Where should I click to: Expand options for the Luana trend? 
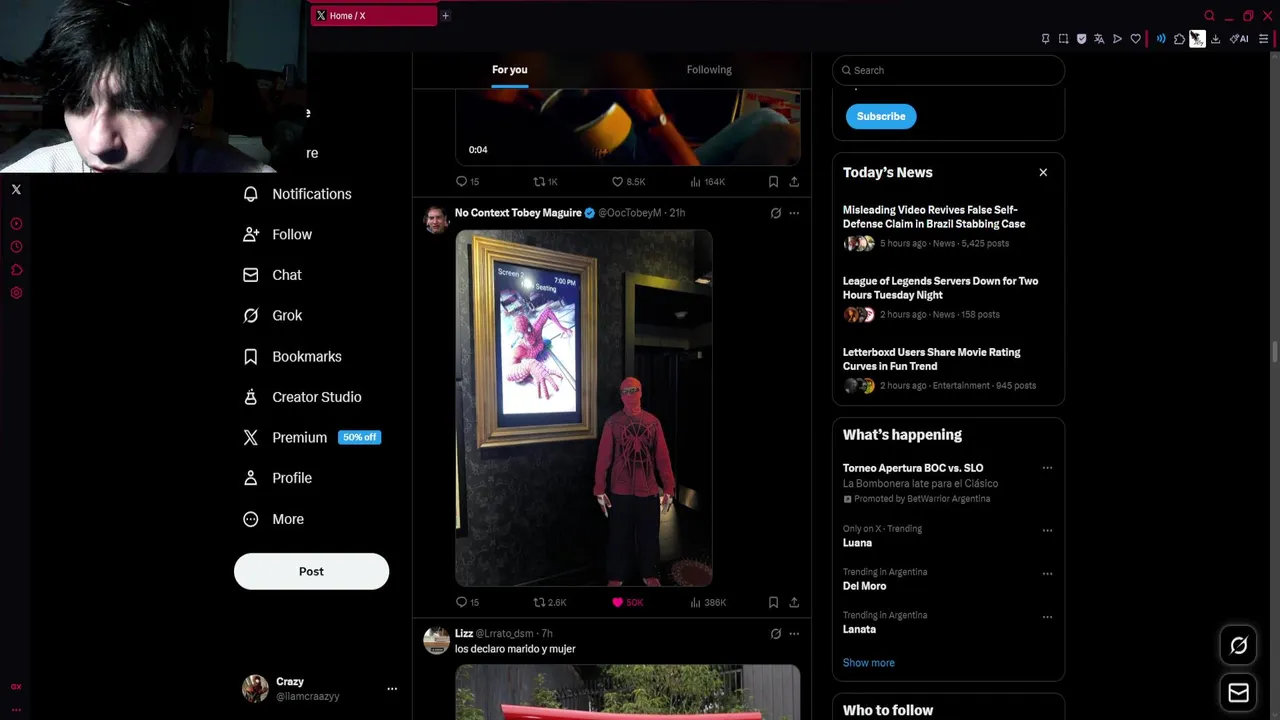(1047, 530)
